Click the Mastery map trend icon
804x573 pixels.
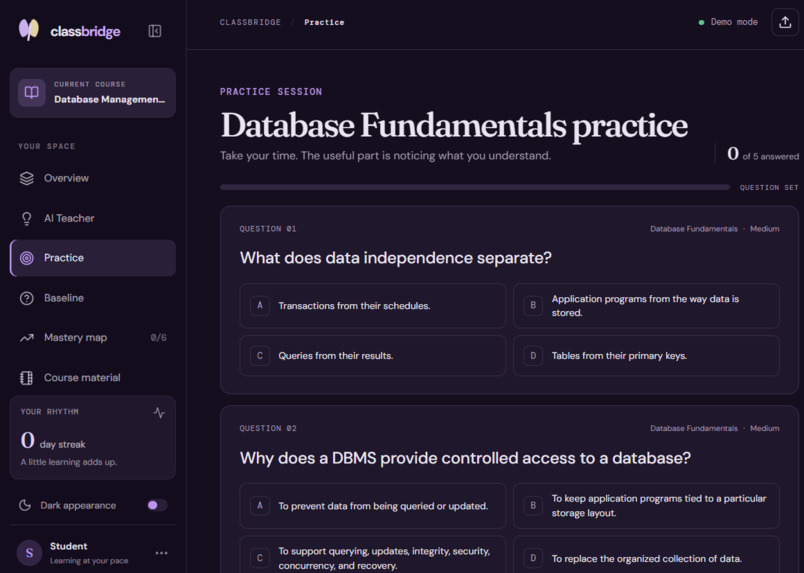coord(27,338)
